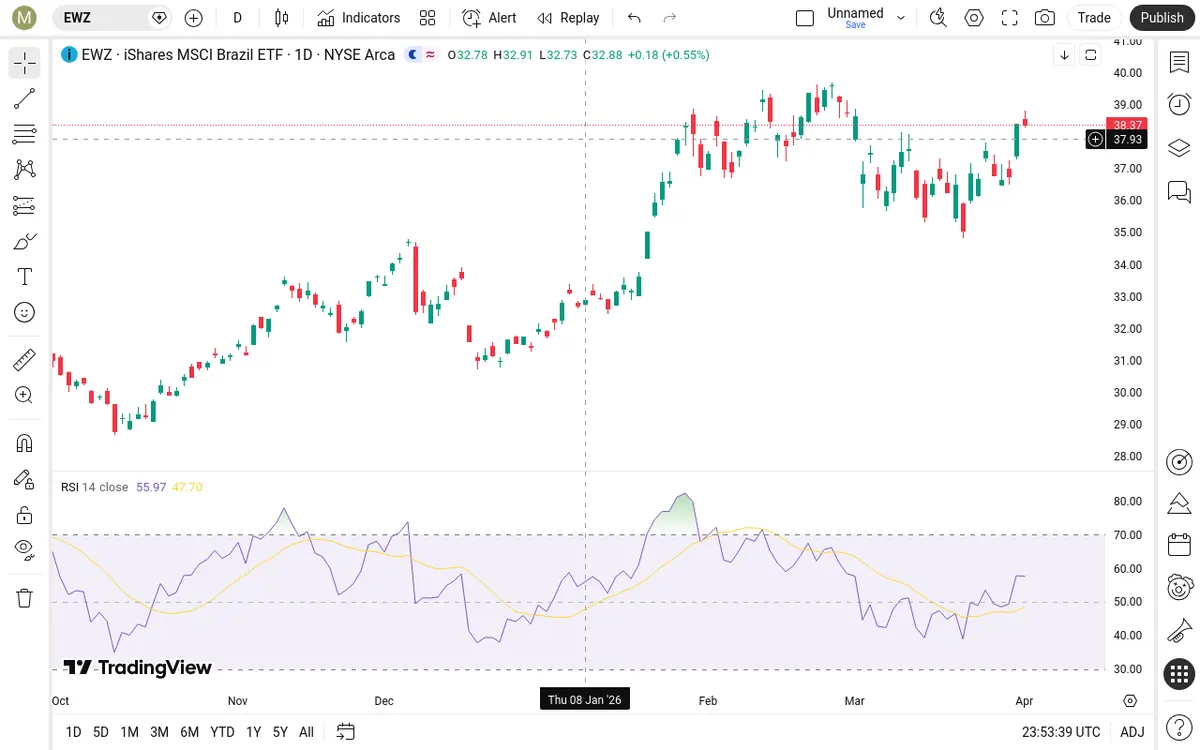This screenshot has height=750, width=1200.
Task: Open the object tree layers panel
Action: [x=1179, y=148]
